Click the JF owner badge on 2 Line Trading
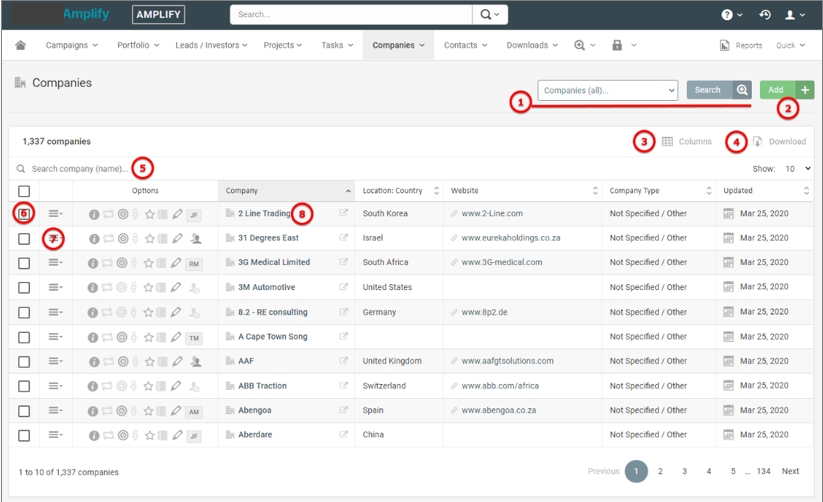Screen dimensions: 823x502 (x=194, y=215)
